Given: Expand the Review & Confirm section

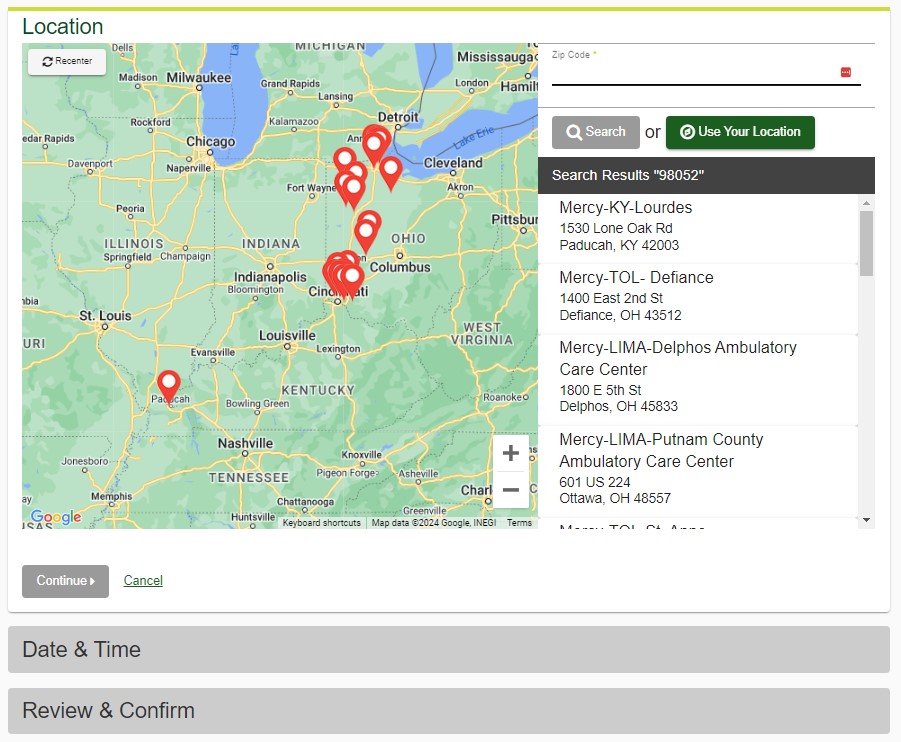Looking at the screenshot, I should point(449,711).
